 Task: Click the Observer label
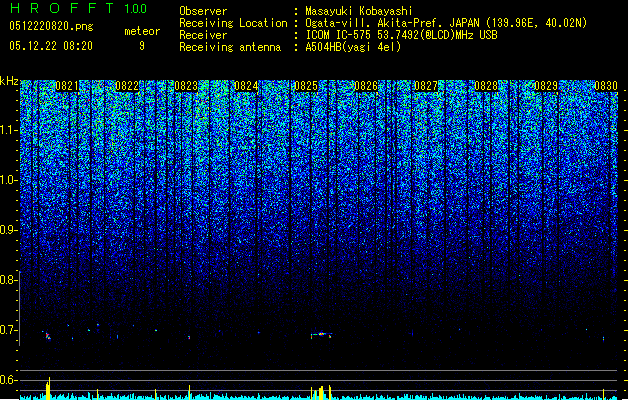pyautogui.click(x=203, y=11)
